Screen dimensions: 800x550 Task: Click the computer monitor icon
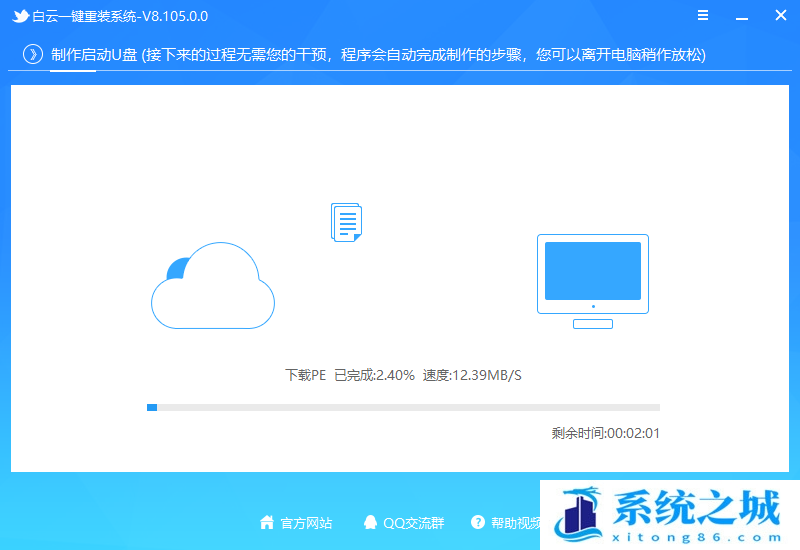click(593, 281)
